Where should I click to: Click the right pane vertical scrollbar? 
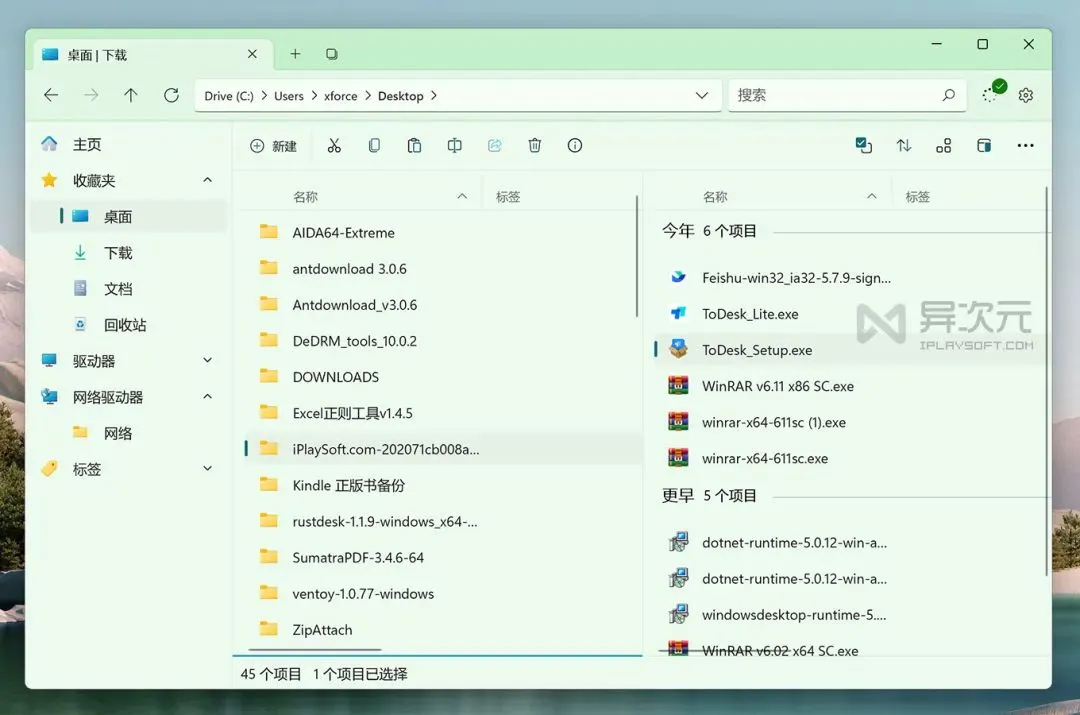[x=1047, y=382]
